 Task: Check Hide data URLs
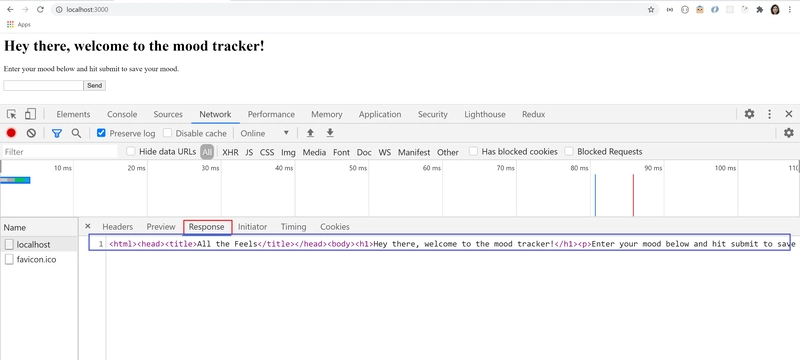coord(131,151)
